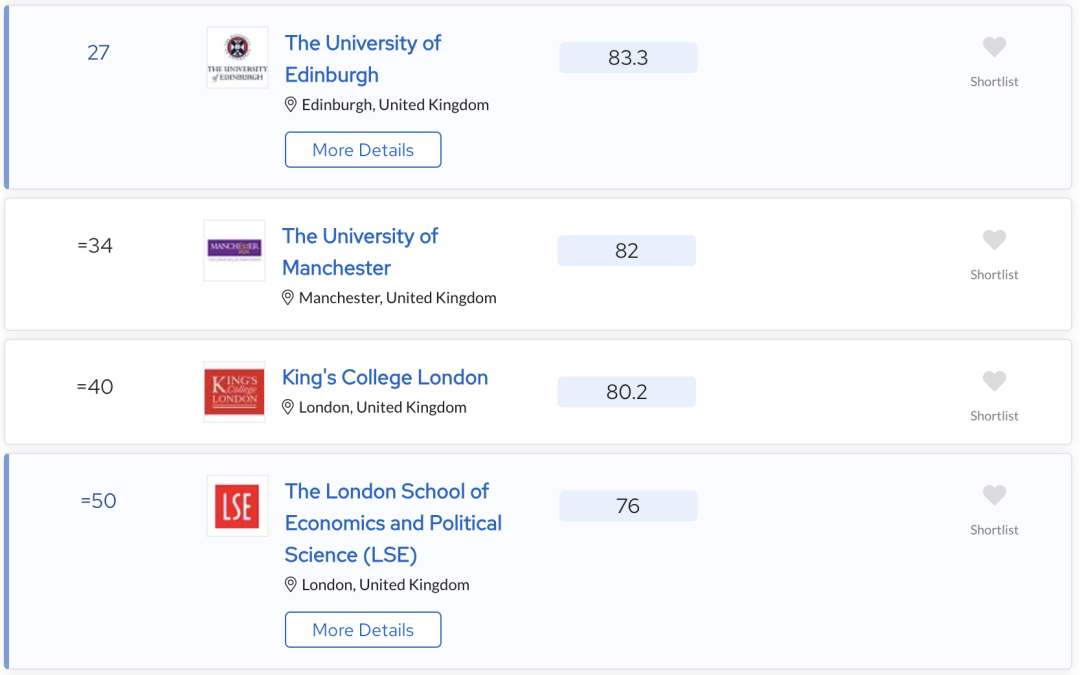Viewport: 1080px width, 675px height.
Task: Shortlist The University of Manchester heart icon
Action: click(x=994, y=240)
